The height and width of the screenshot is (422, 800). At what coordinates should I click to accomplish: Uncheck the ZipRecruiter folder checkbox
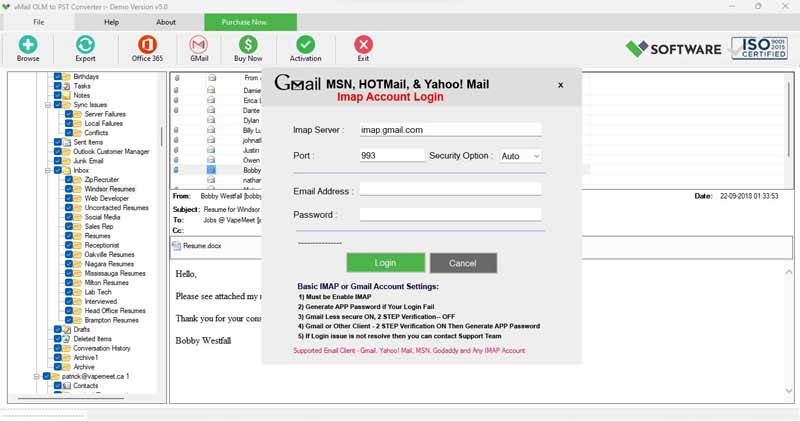[69, 180]
